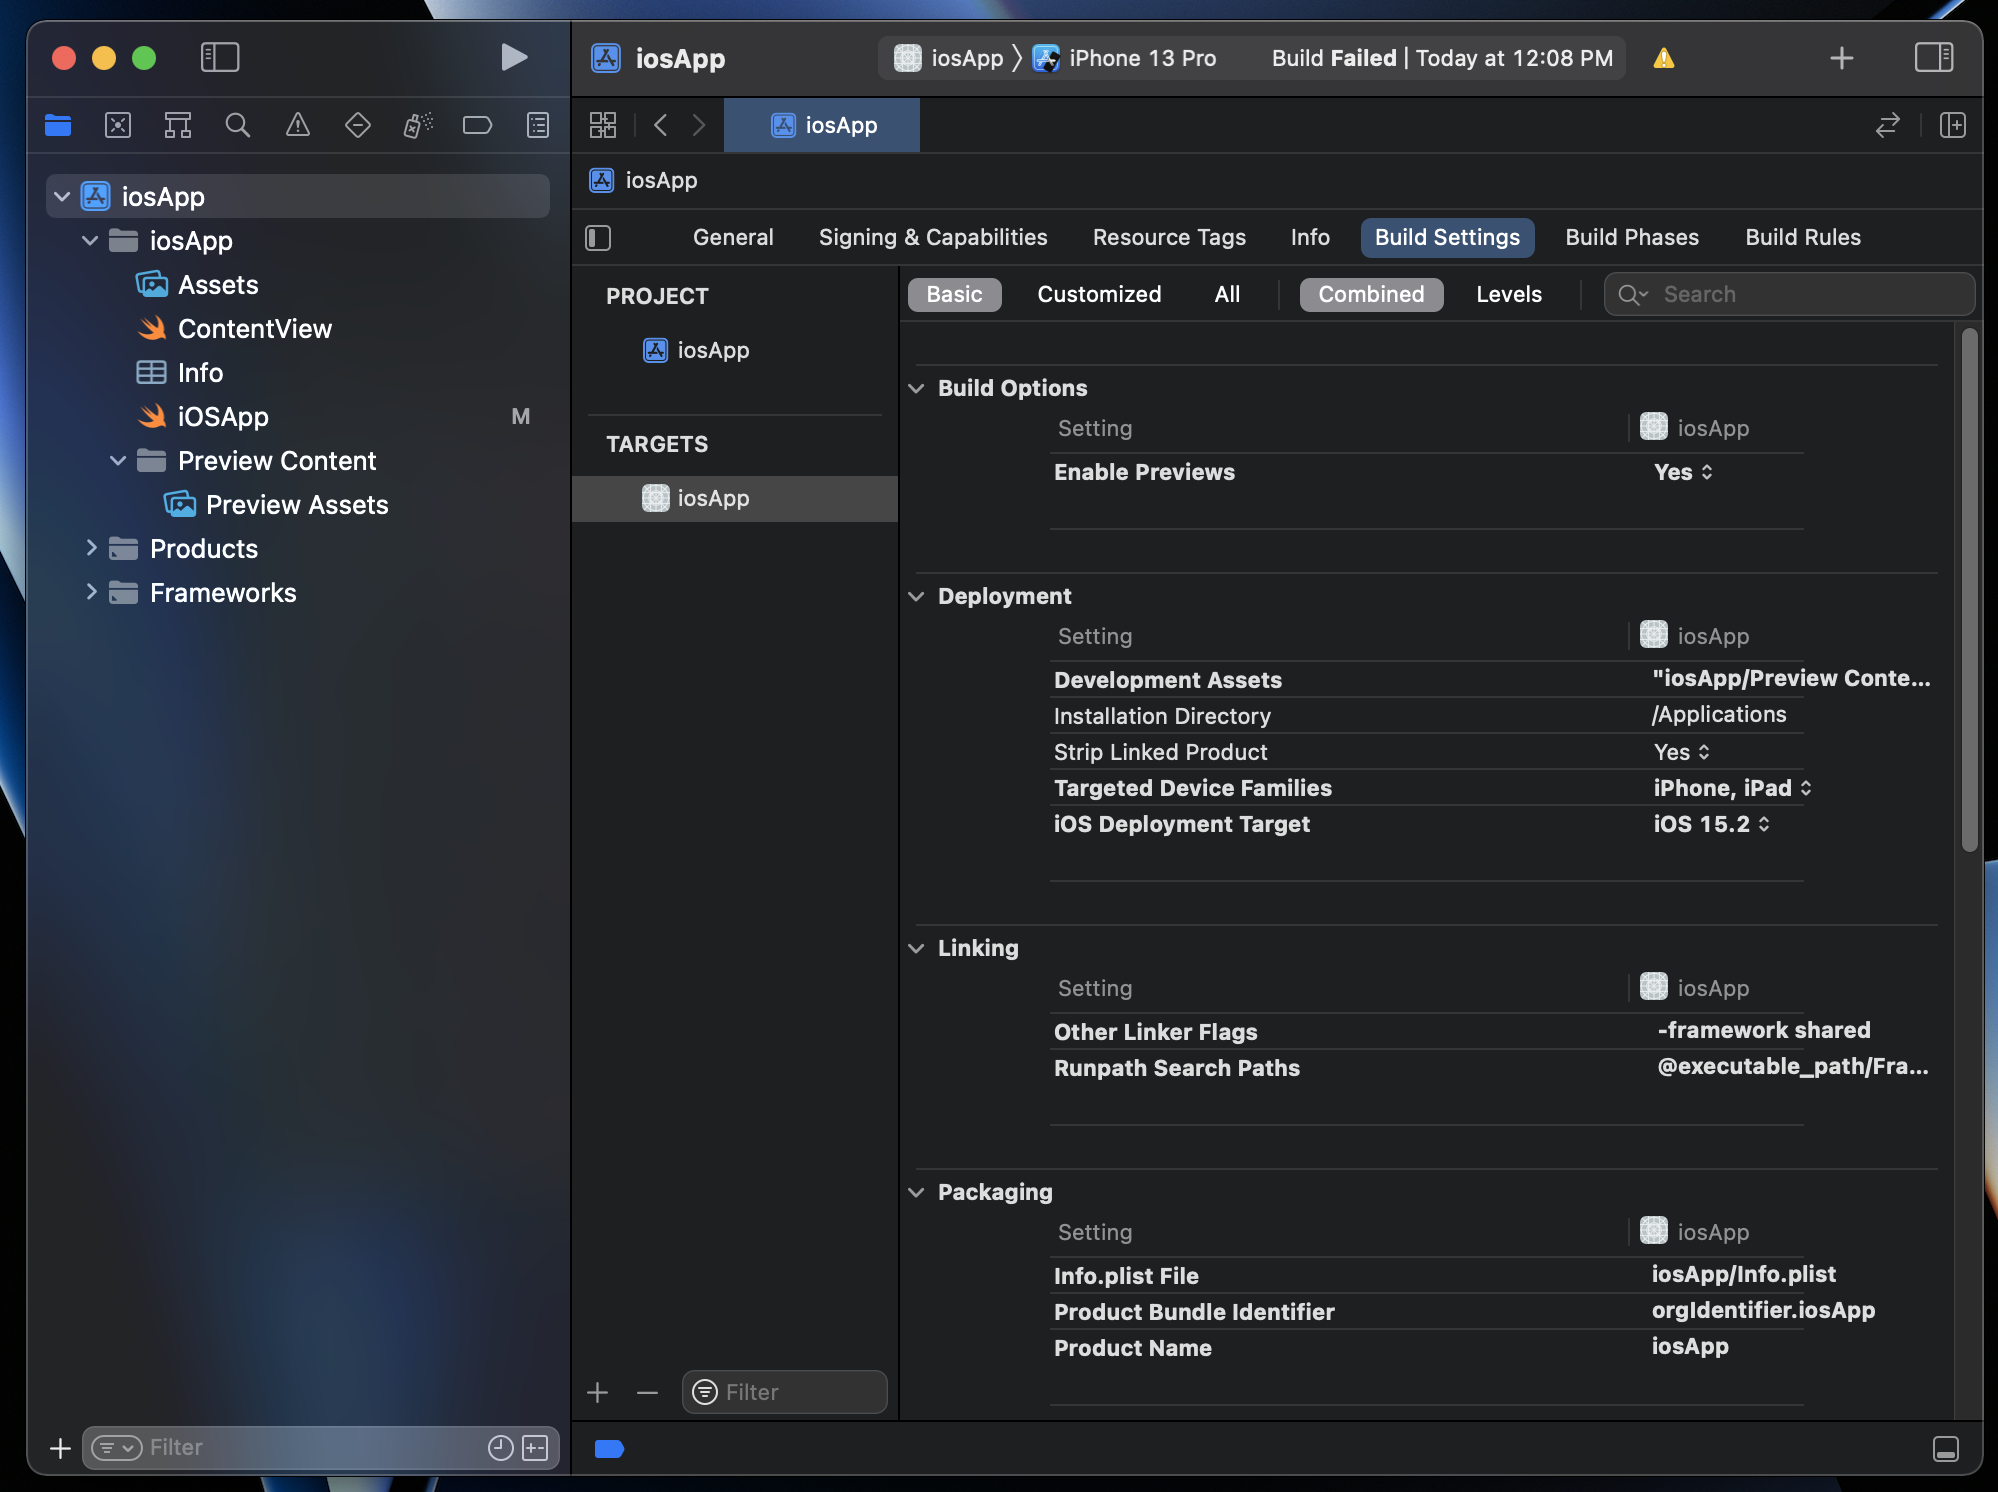Viewport: 1998px width, 1492px height.
Task: Show Customized build settings
Action: pyautogui.click(x=1098, y=294)
